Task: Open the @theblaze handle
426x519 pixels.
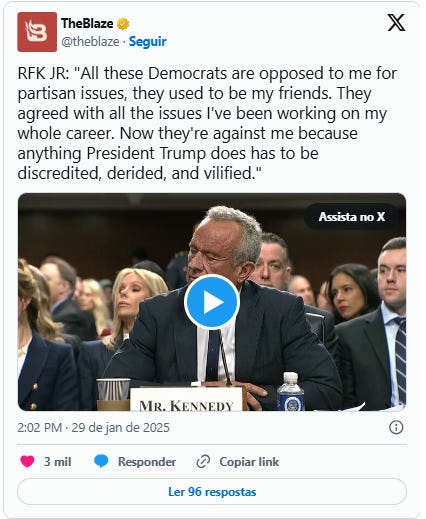Action: pyautogui.click(x=90, y=42)
